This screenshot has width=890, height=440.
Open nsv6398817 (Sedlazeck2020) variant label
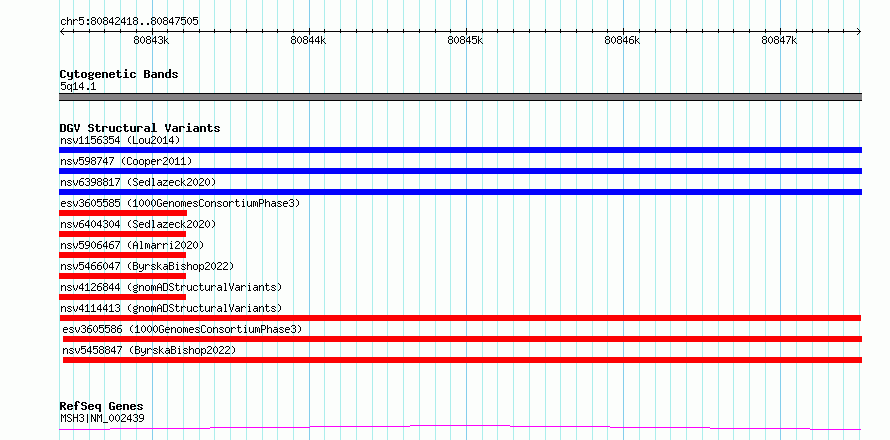point(138,182)
